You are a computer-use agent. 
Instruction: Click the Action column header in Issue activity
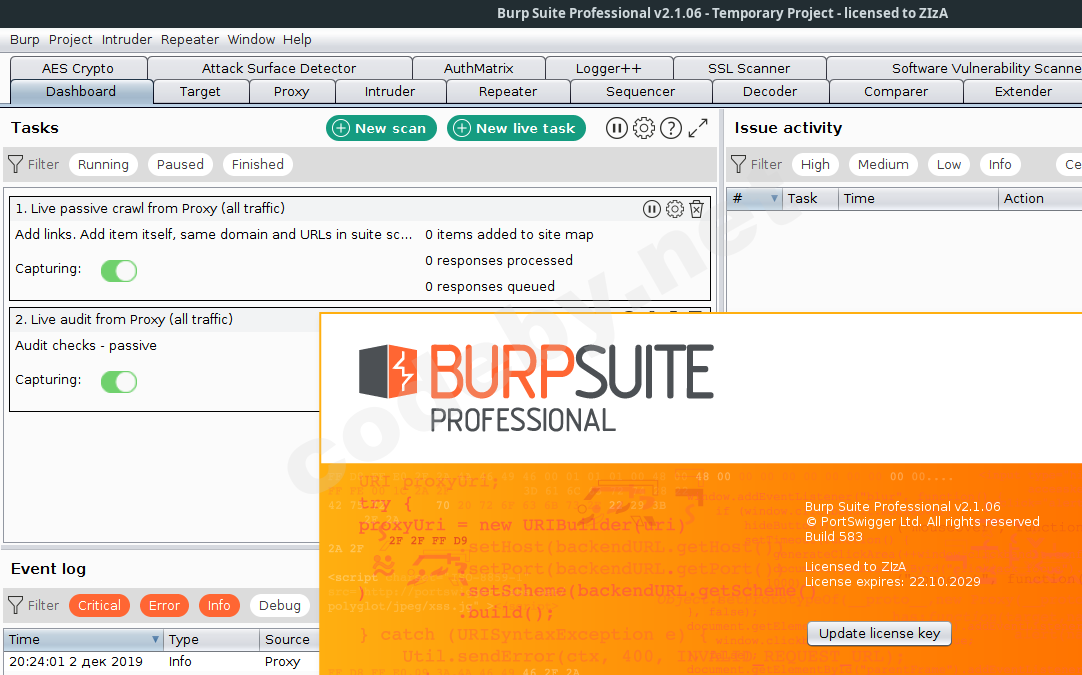click(x=1040, y=199)
